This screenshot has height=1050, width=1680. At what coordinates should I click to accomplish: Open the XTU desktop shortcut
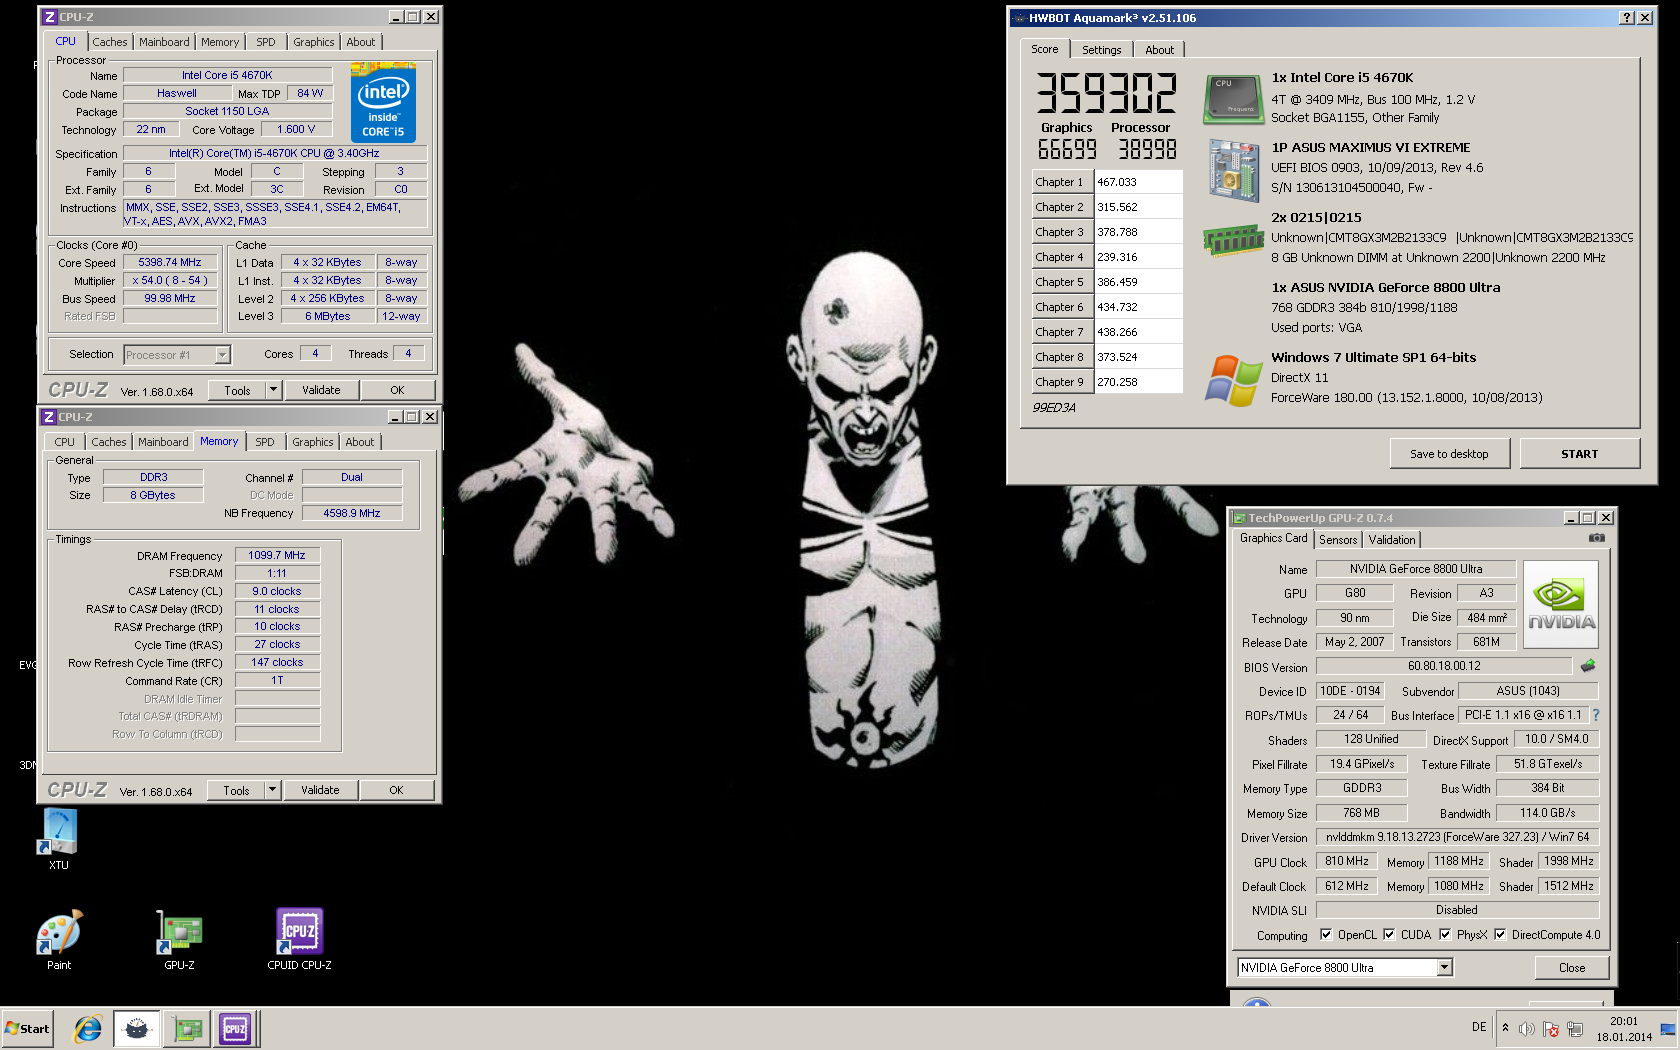tap(58, 838)
